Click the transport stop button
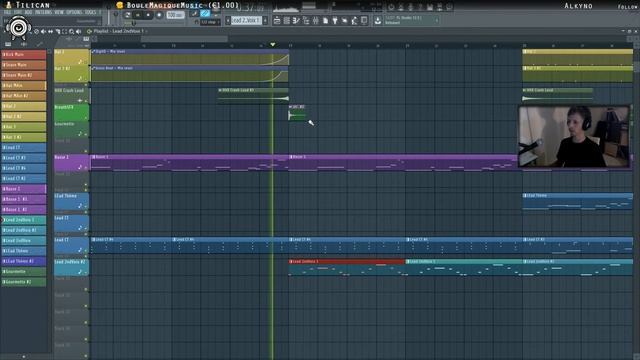Image resolution: width=640 pixels, height=360 pixels. coord(148,15)
